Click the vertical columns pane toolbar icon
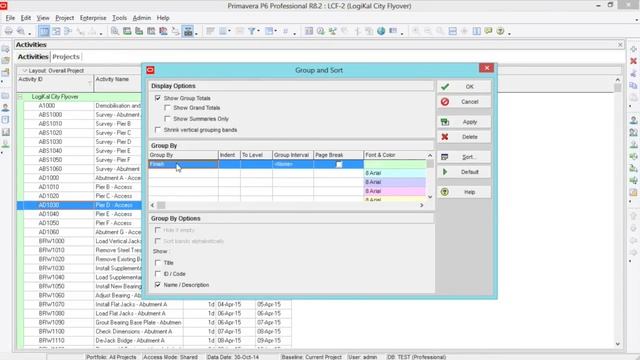The height and width of the screenshot is (360, 640). (476, 31)
